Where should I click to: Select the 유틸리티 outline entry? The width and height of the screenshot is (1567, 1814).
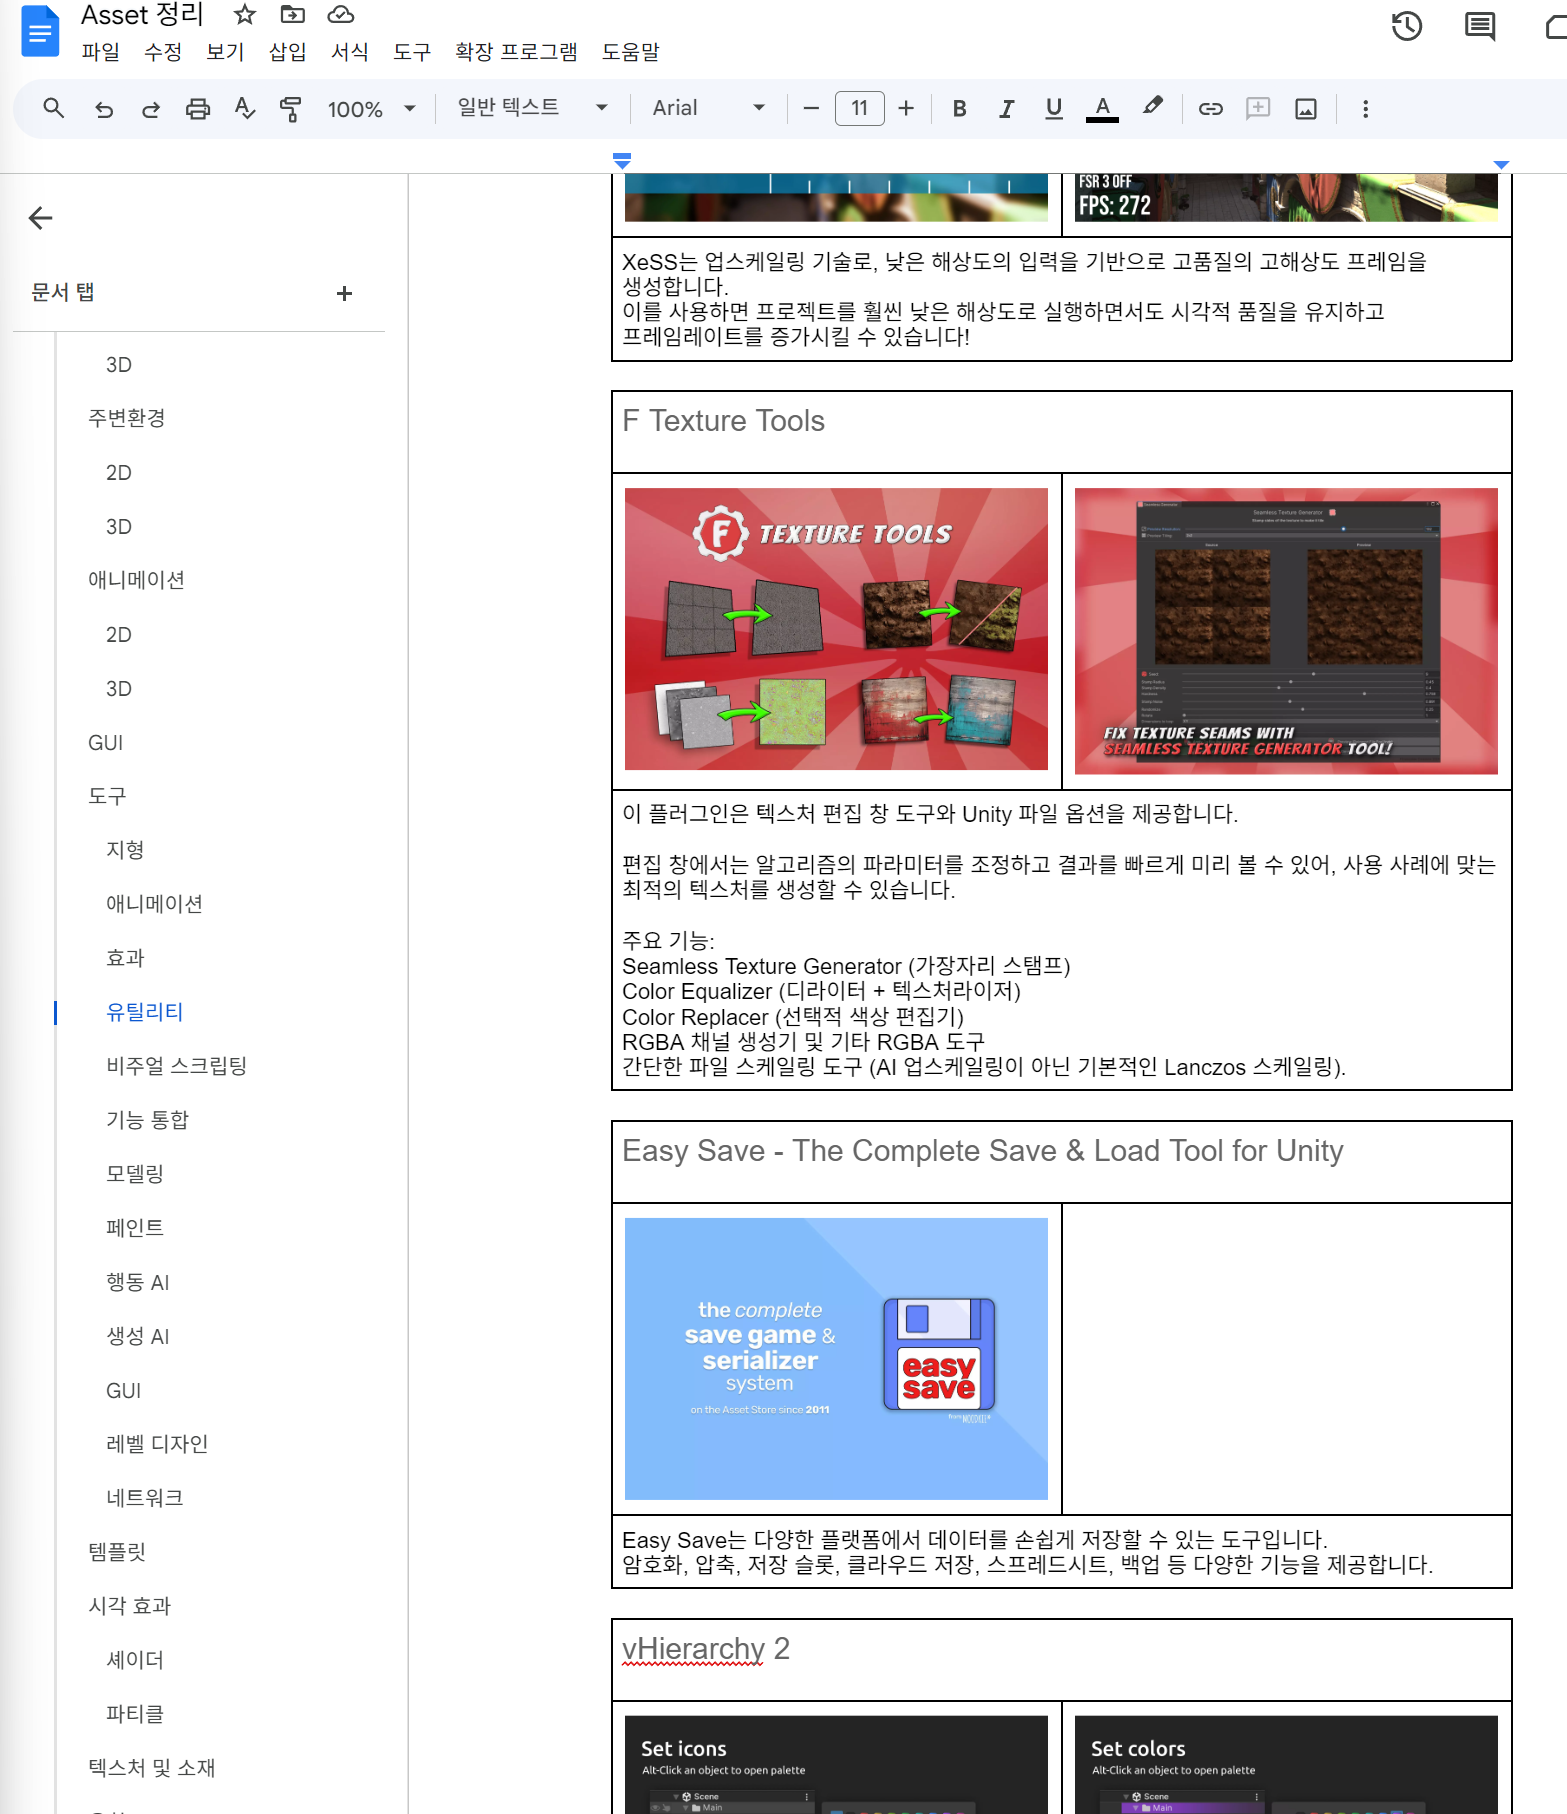[145, 1012]
